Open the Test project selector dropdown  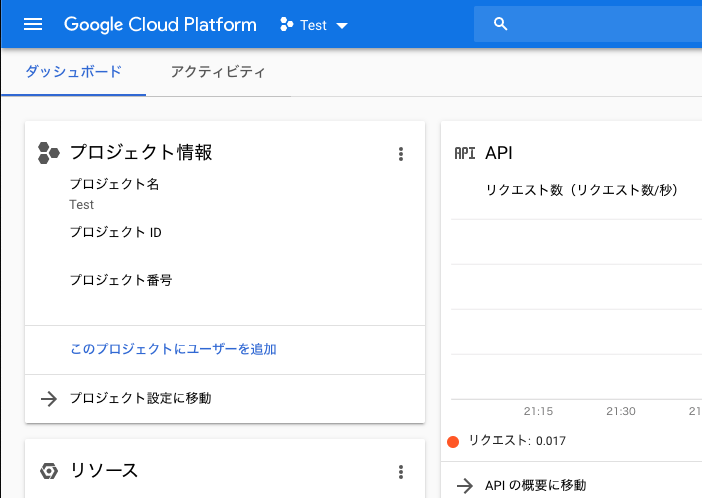(x=314, y=25)
